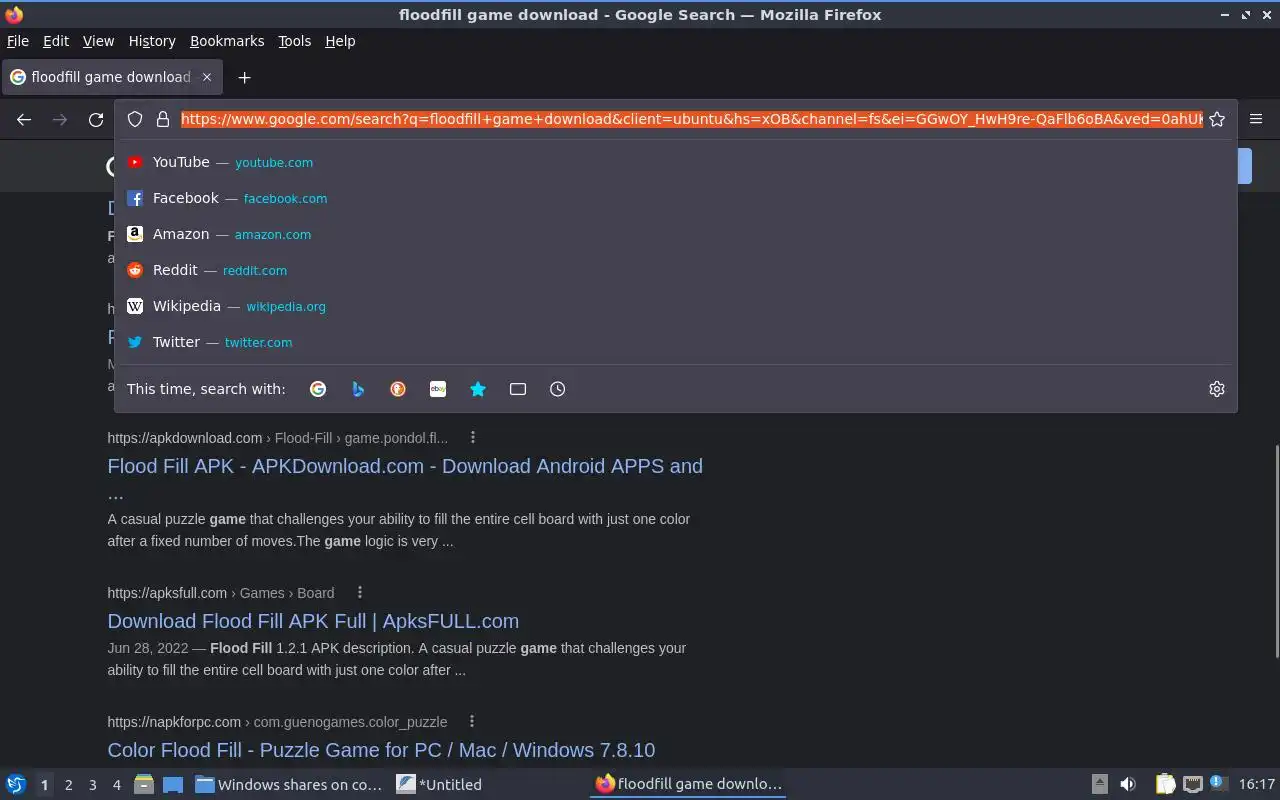Switch to workspace 4

point(116,785)
